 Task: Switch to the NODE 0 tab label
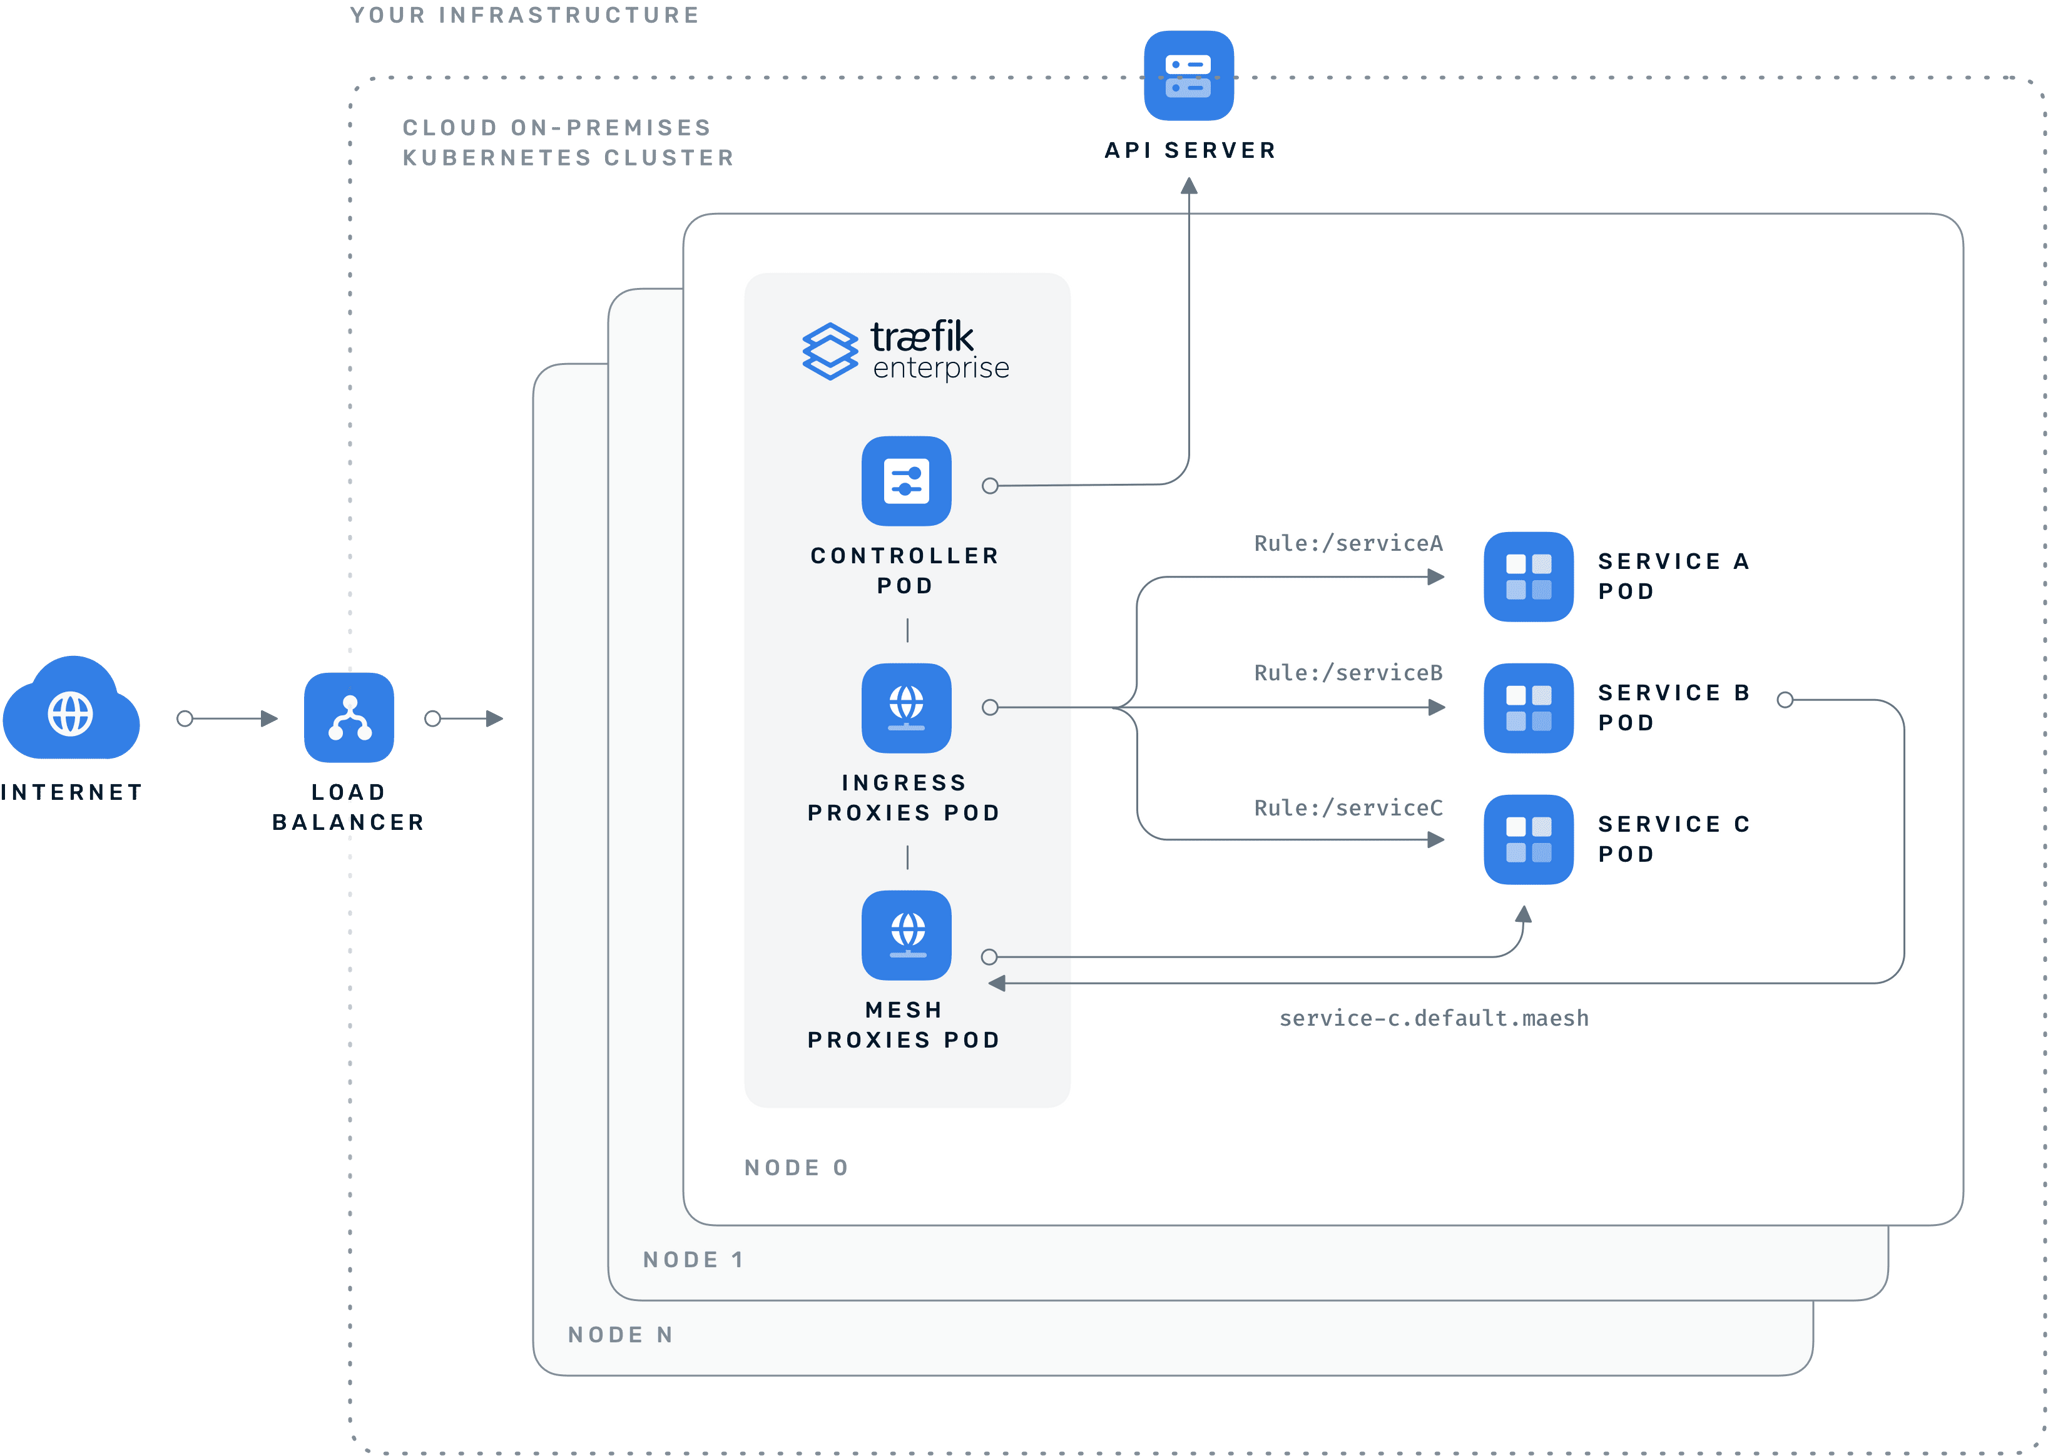coord(795,1167)
